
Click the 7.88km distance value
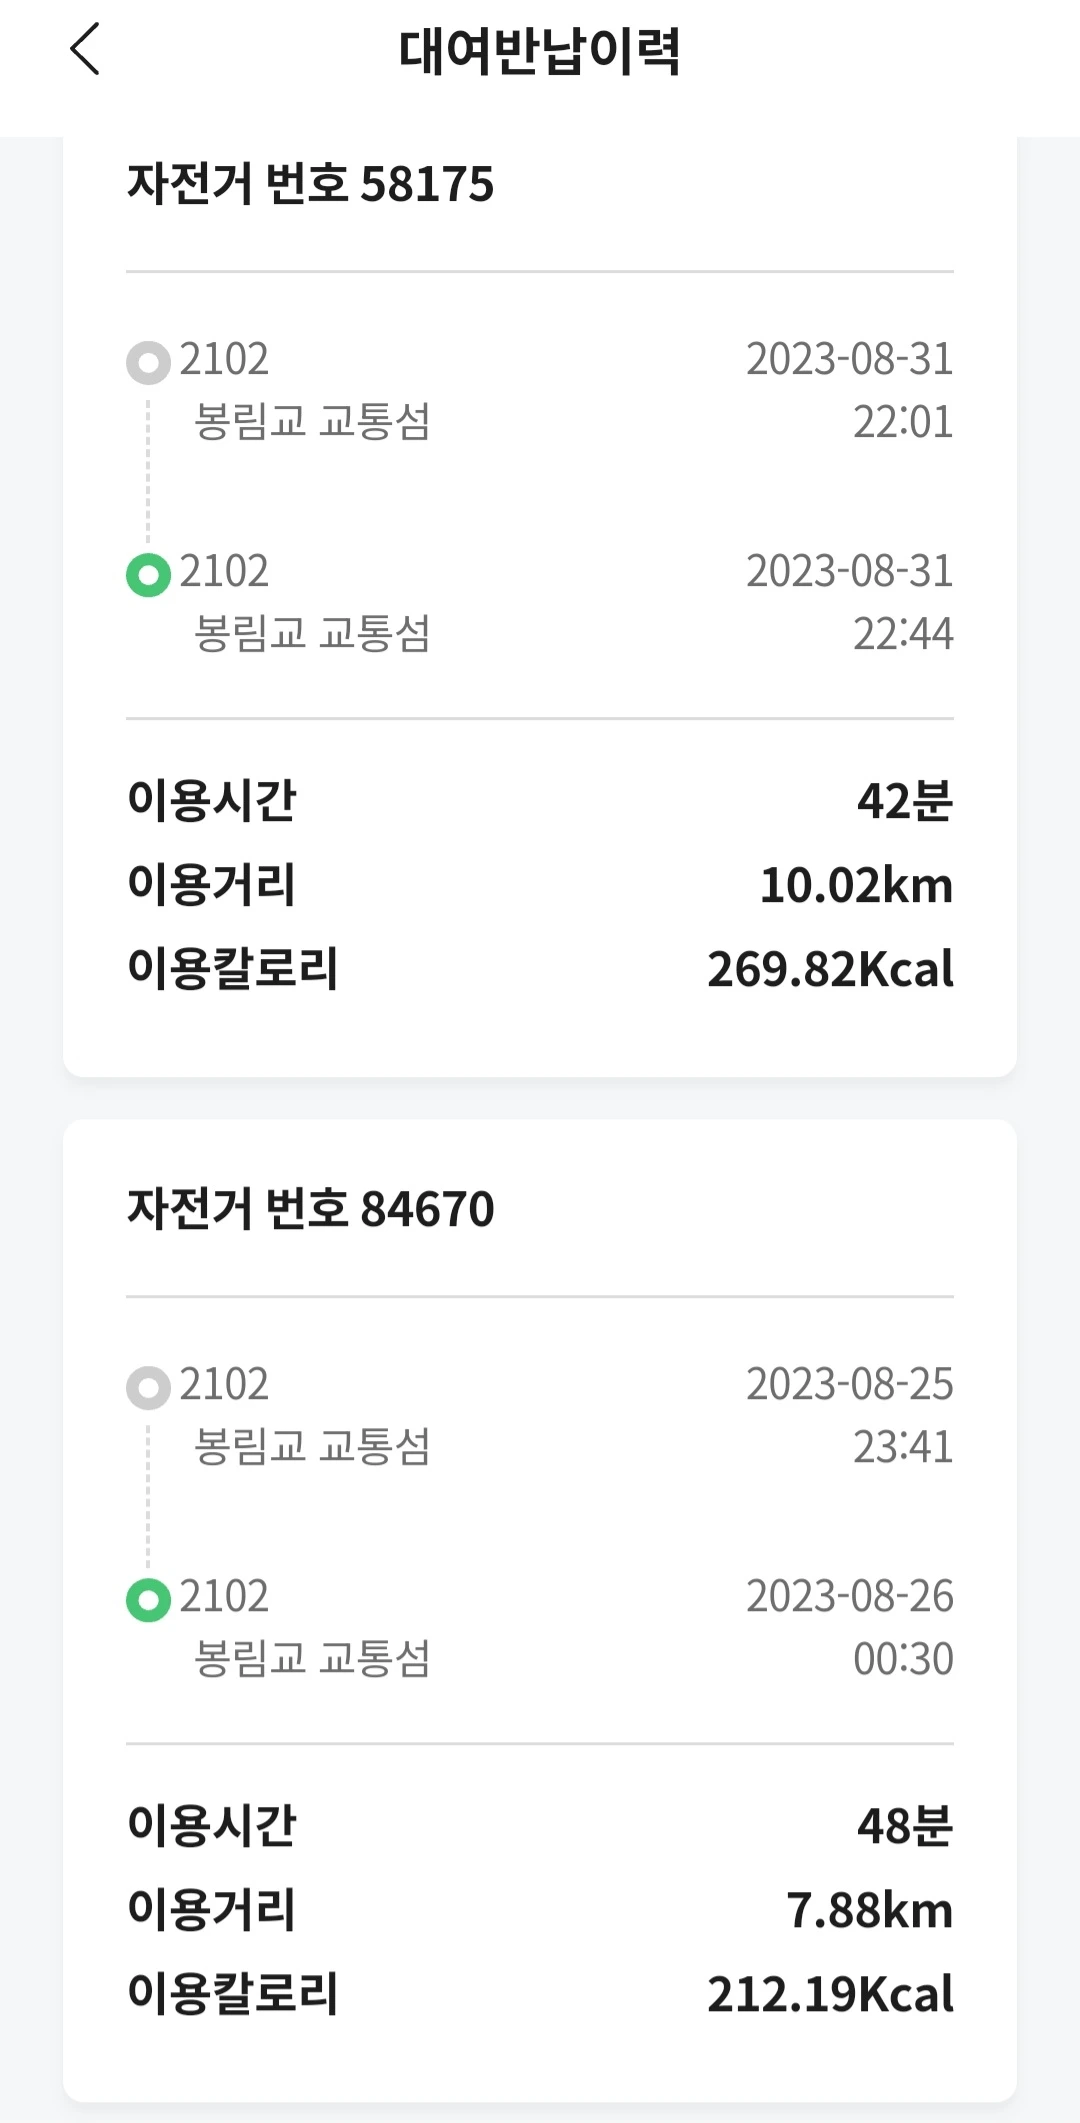869,1911
